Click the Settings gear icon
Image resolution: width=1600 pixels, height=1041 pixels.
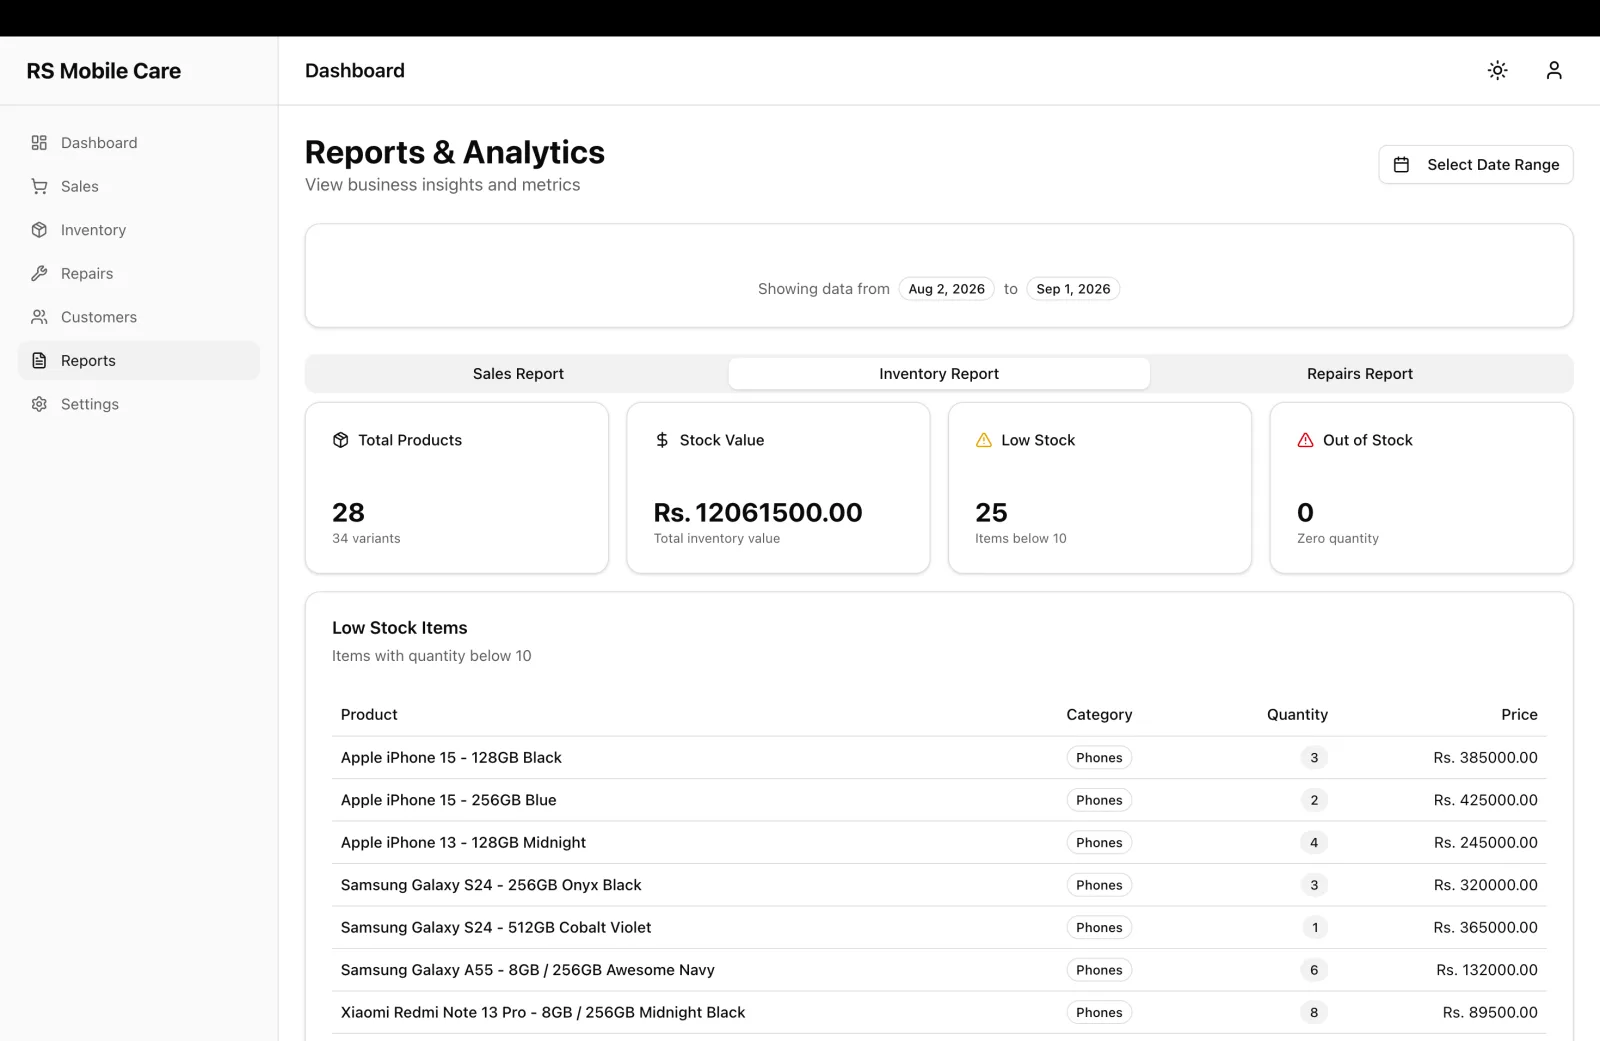[39, 404]
